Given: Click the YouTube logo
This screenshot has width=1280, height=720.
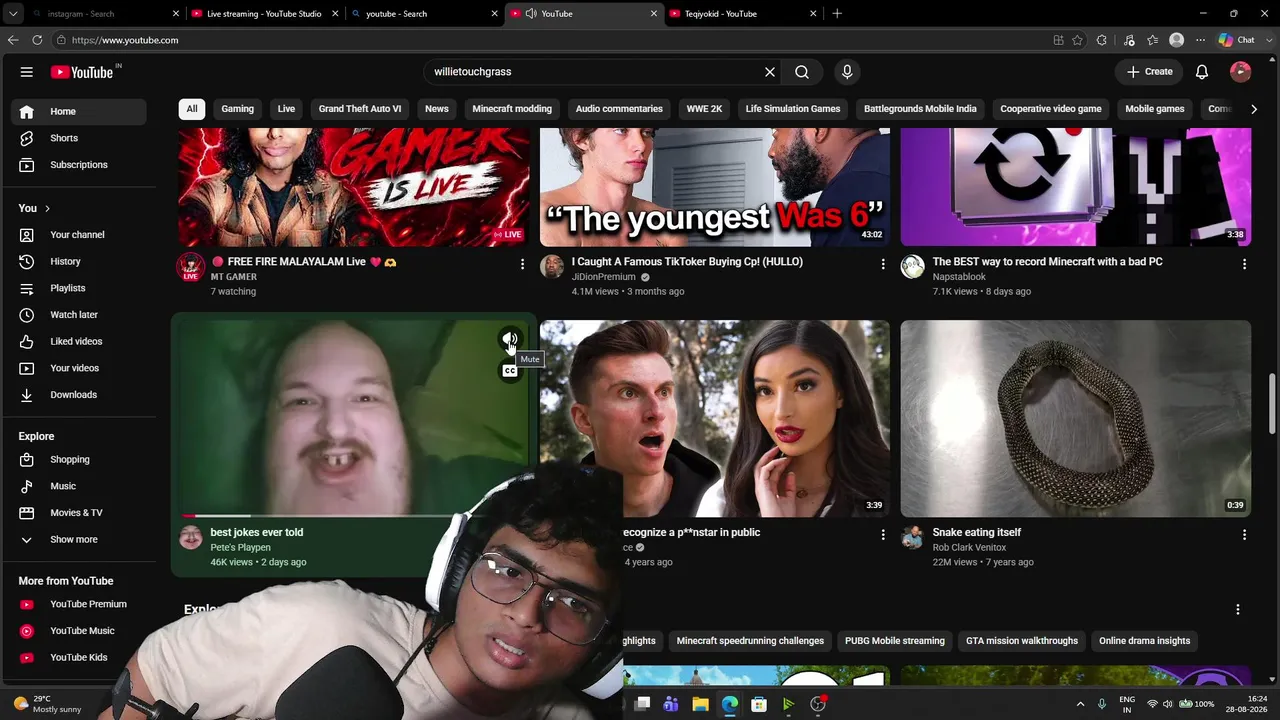Looking at the screenshot, I should coord(82,72).
